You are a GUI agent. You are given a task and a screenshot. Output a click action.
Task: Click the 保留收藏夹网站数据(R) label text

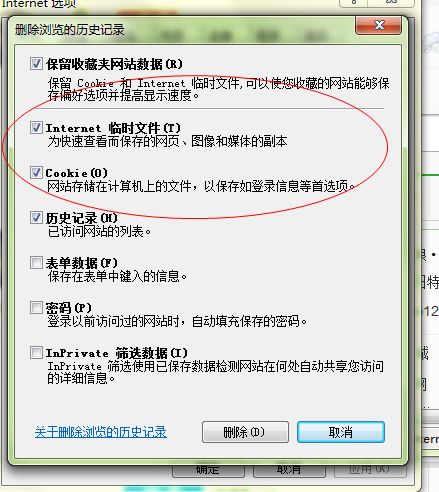(x=114, y=64)
